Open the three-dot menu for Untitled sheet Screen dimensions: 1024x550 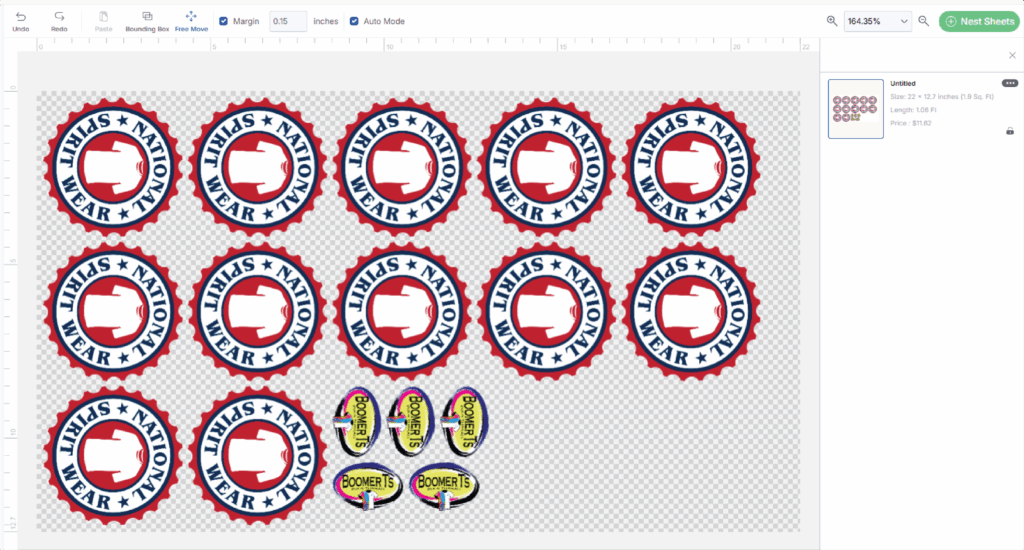[x=1009, y=83]
